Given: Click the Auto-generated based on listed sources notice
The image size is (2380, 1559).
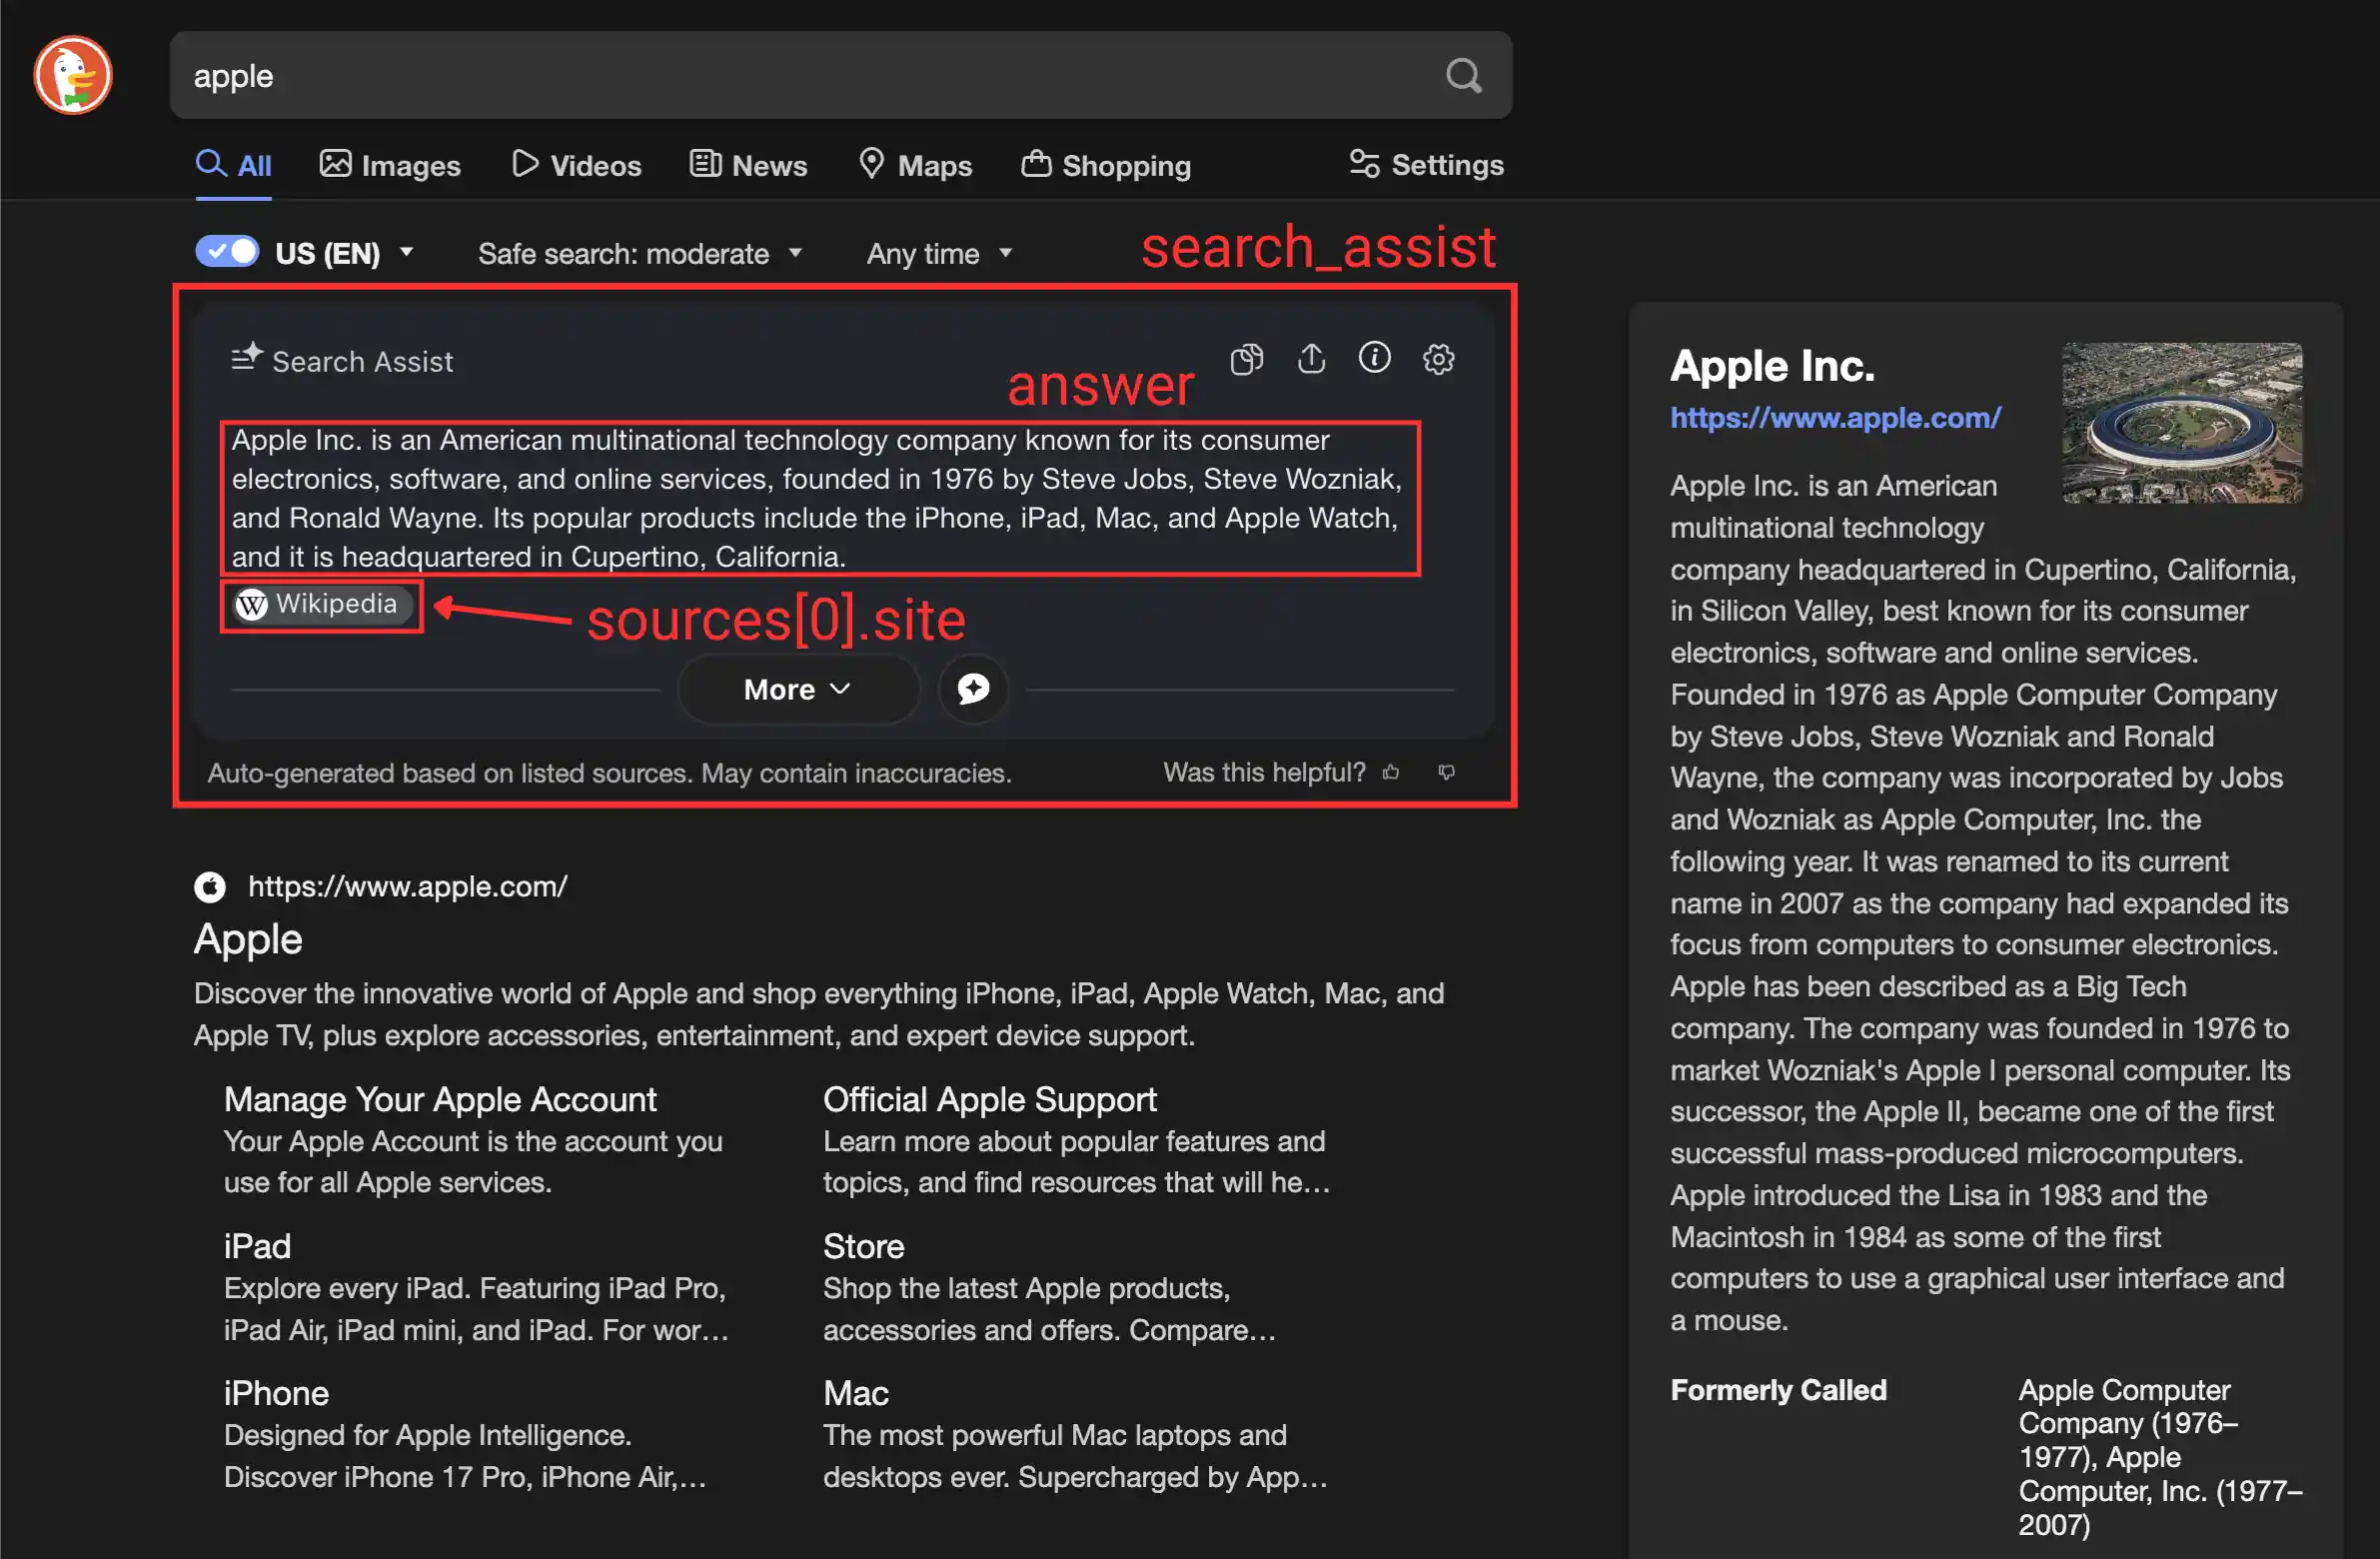Looking at the screenshot, I should point(610,773).
